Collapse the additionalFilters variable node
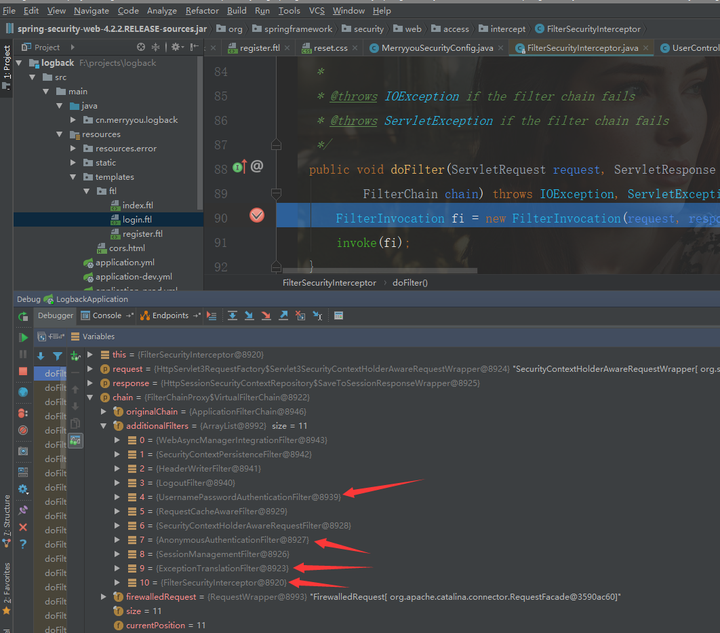Viewport: 720px width, 633px height. pos(103,426)
